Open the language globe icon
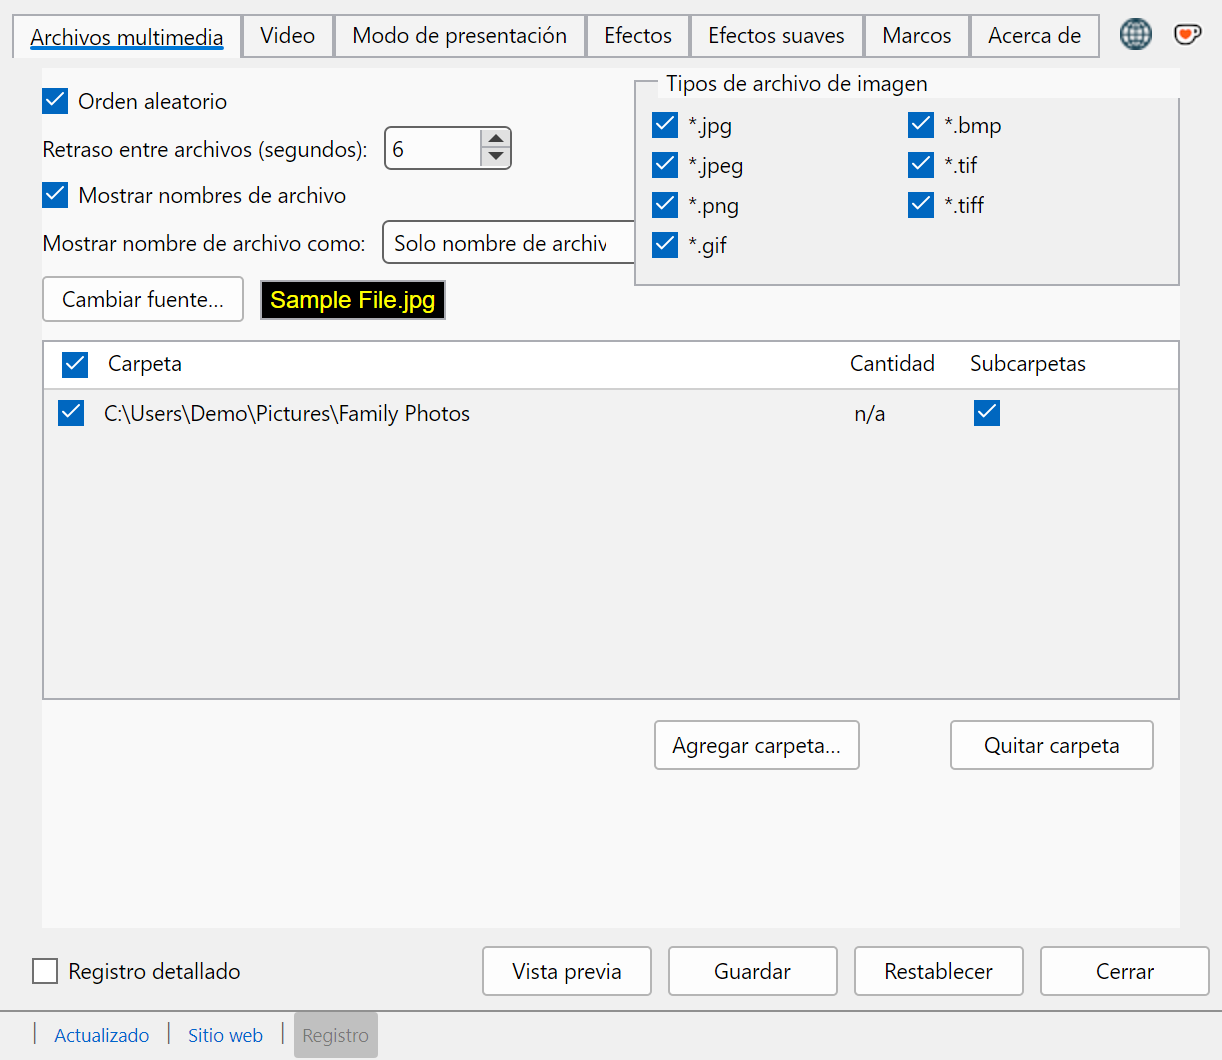 [1135, 34]
